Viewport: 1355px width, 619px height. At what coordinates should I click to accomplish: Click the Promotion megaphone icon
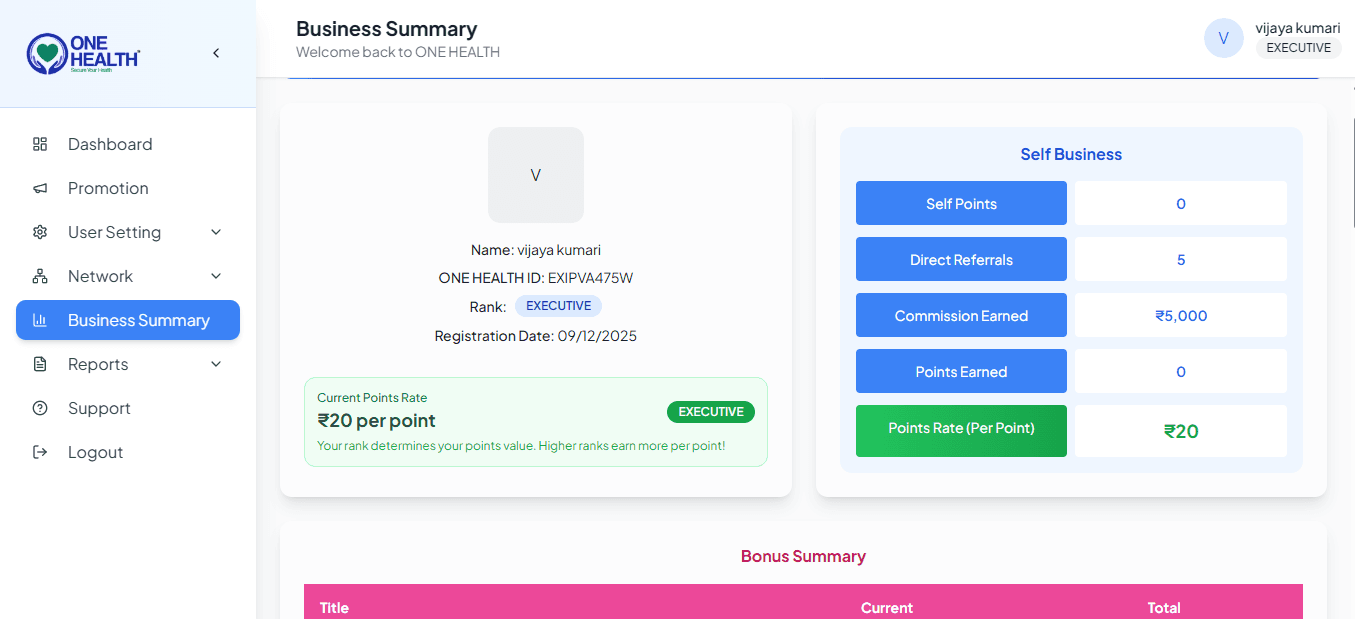(x=40, y=188)
